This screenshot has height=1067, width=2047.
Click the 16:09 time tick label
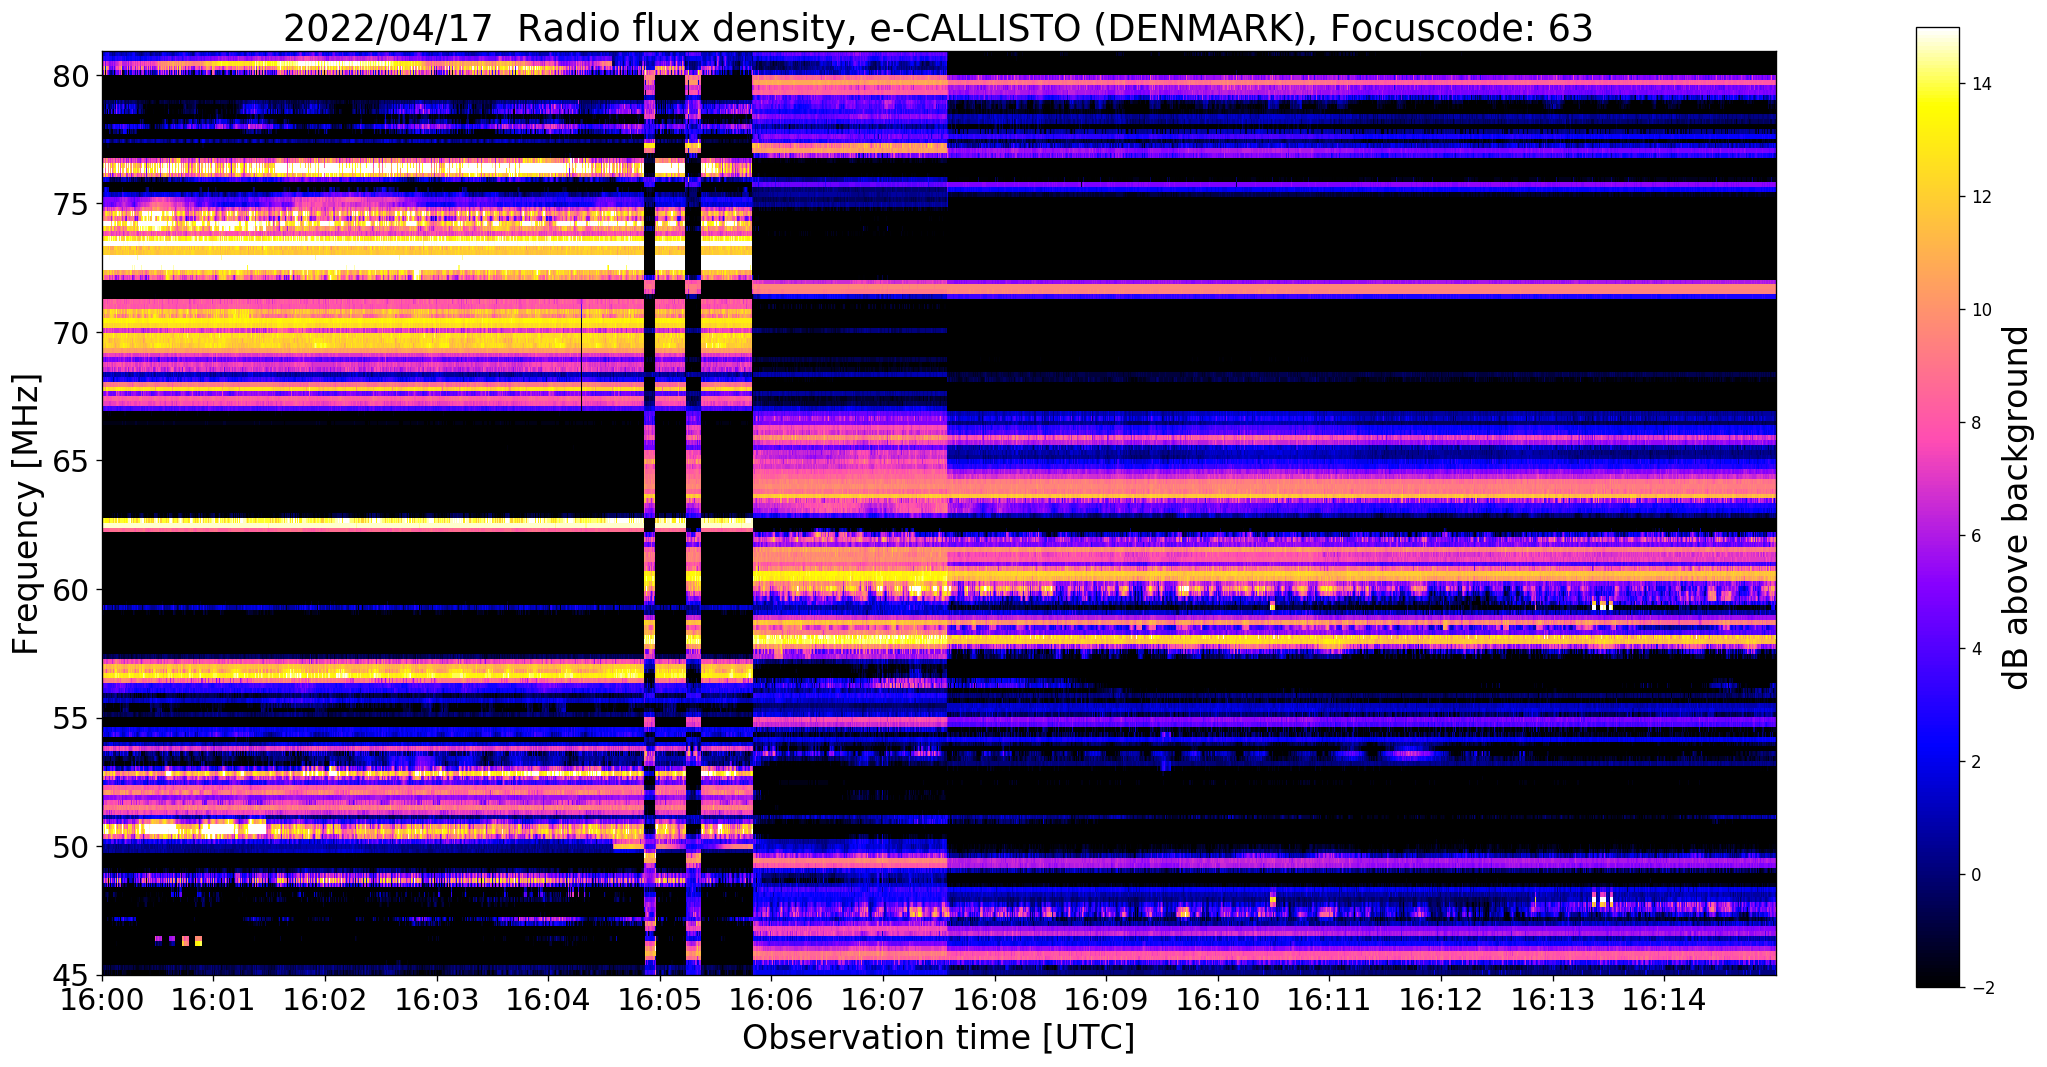[x=1106, y=999]
